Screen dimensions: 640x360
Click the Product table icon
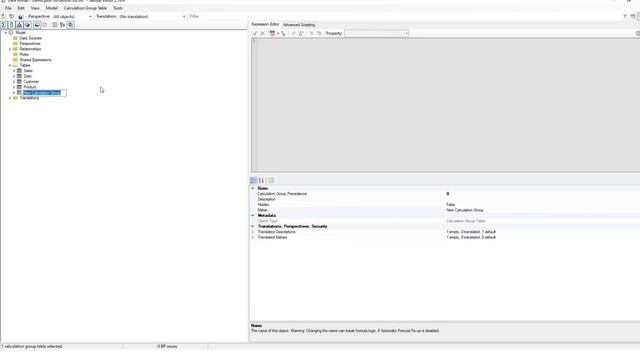(x=19, y=87)
